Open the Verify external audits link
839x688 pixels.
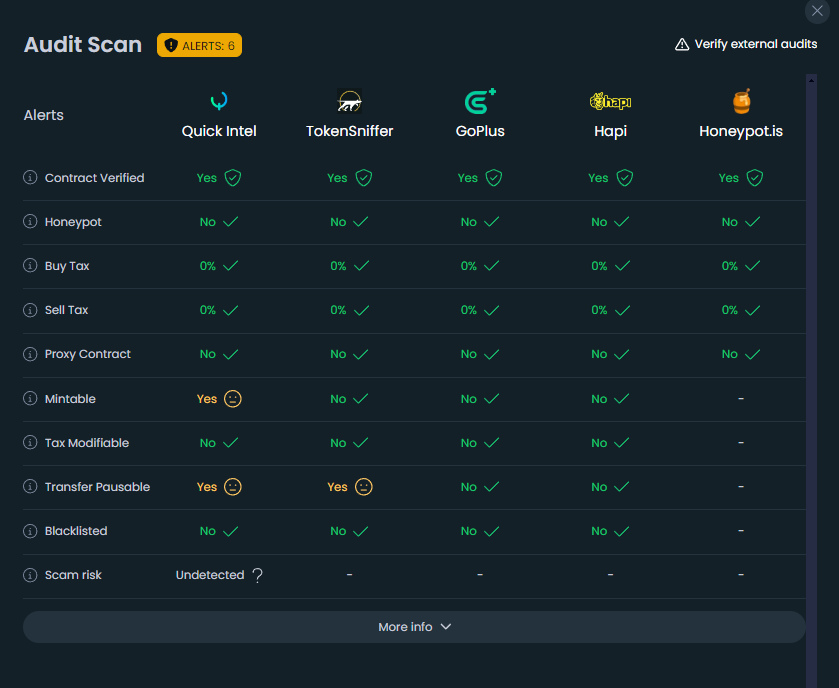point(746,44)
